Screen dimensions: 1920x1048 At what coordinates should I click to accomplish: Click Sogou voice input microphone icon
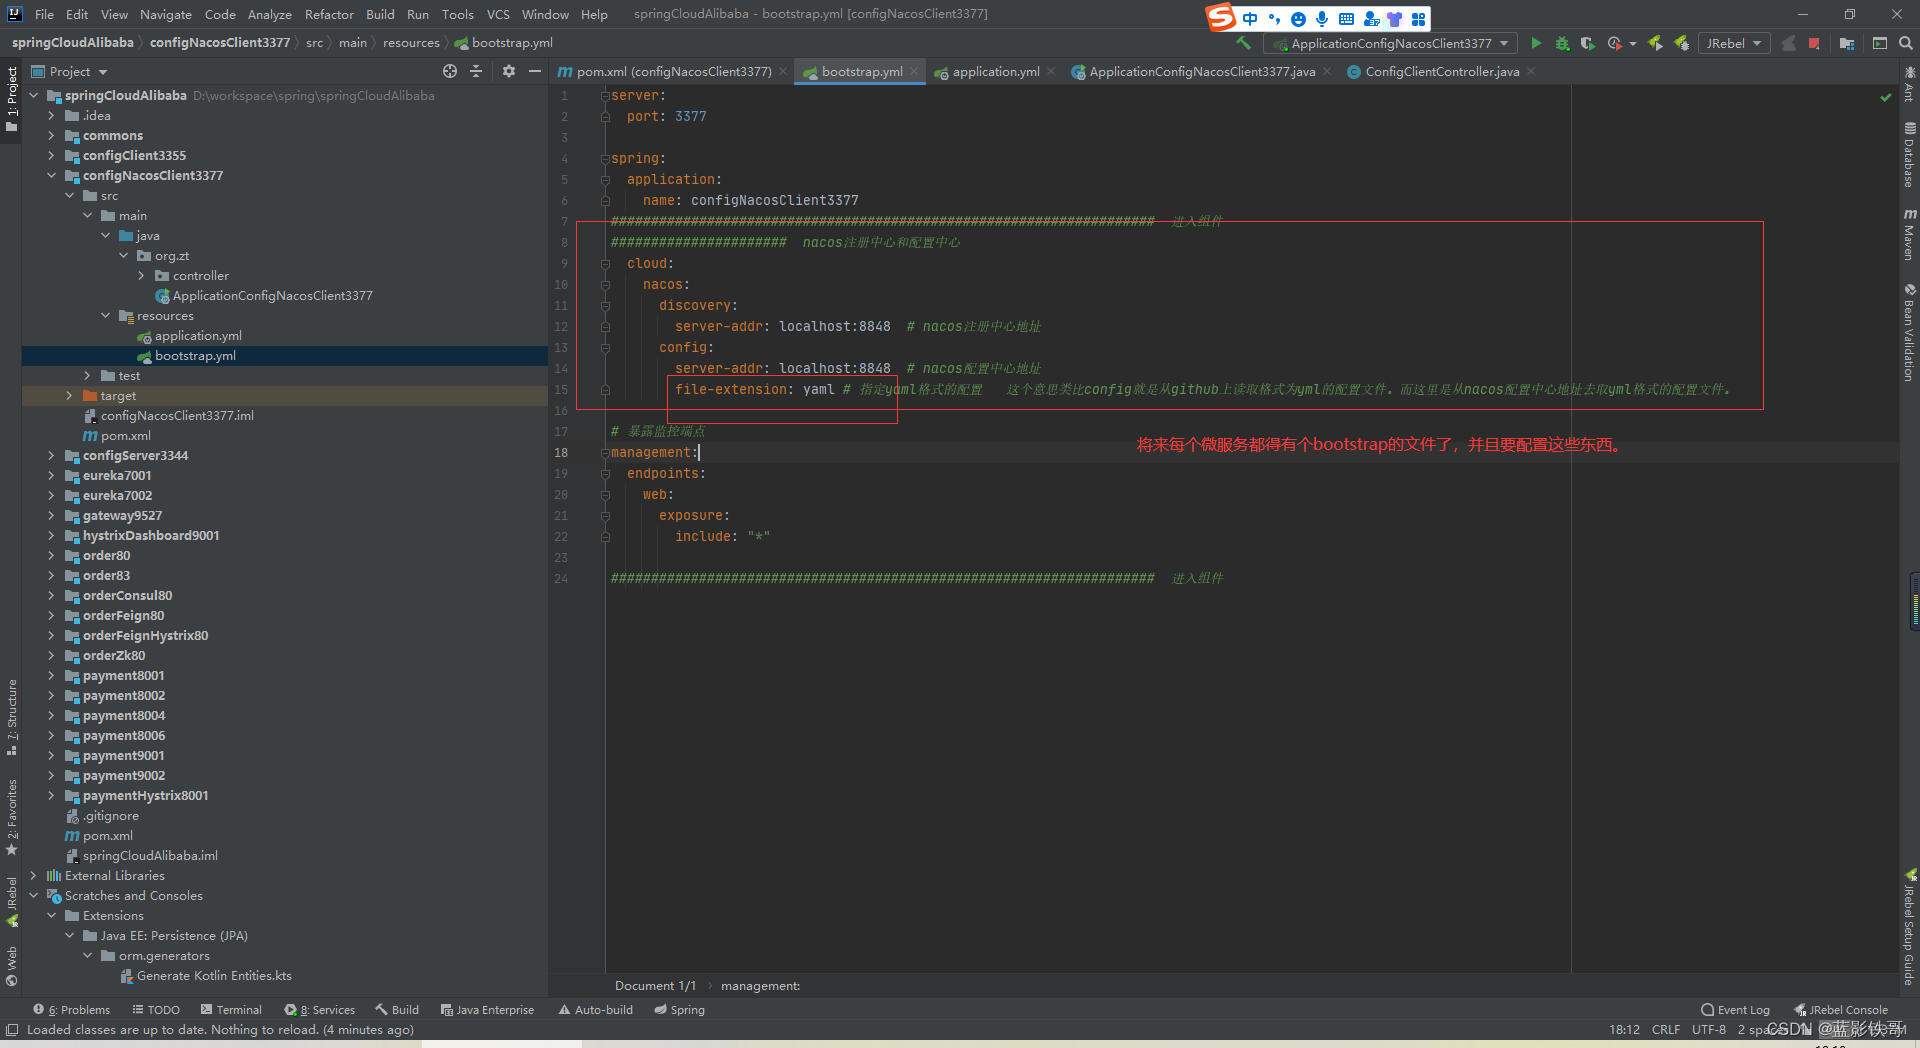coord(1322,18)
